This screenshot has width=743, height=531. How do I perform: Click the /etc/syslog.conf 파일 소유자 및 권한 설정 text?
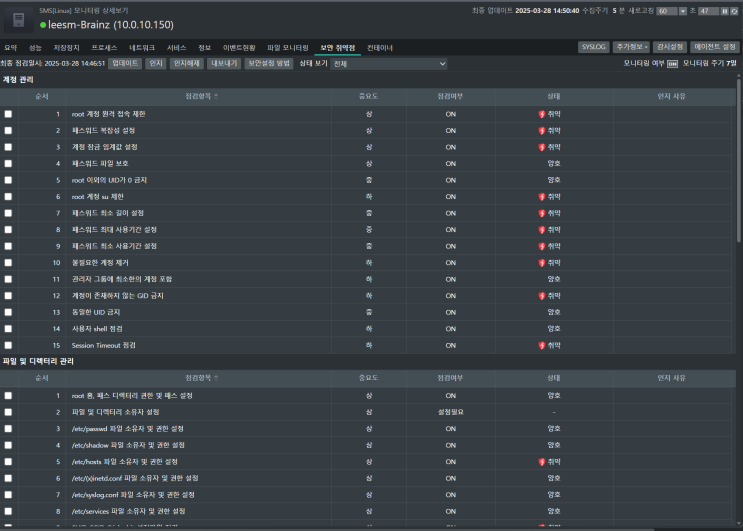[x=133, y=495]
